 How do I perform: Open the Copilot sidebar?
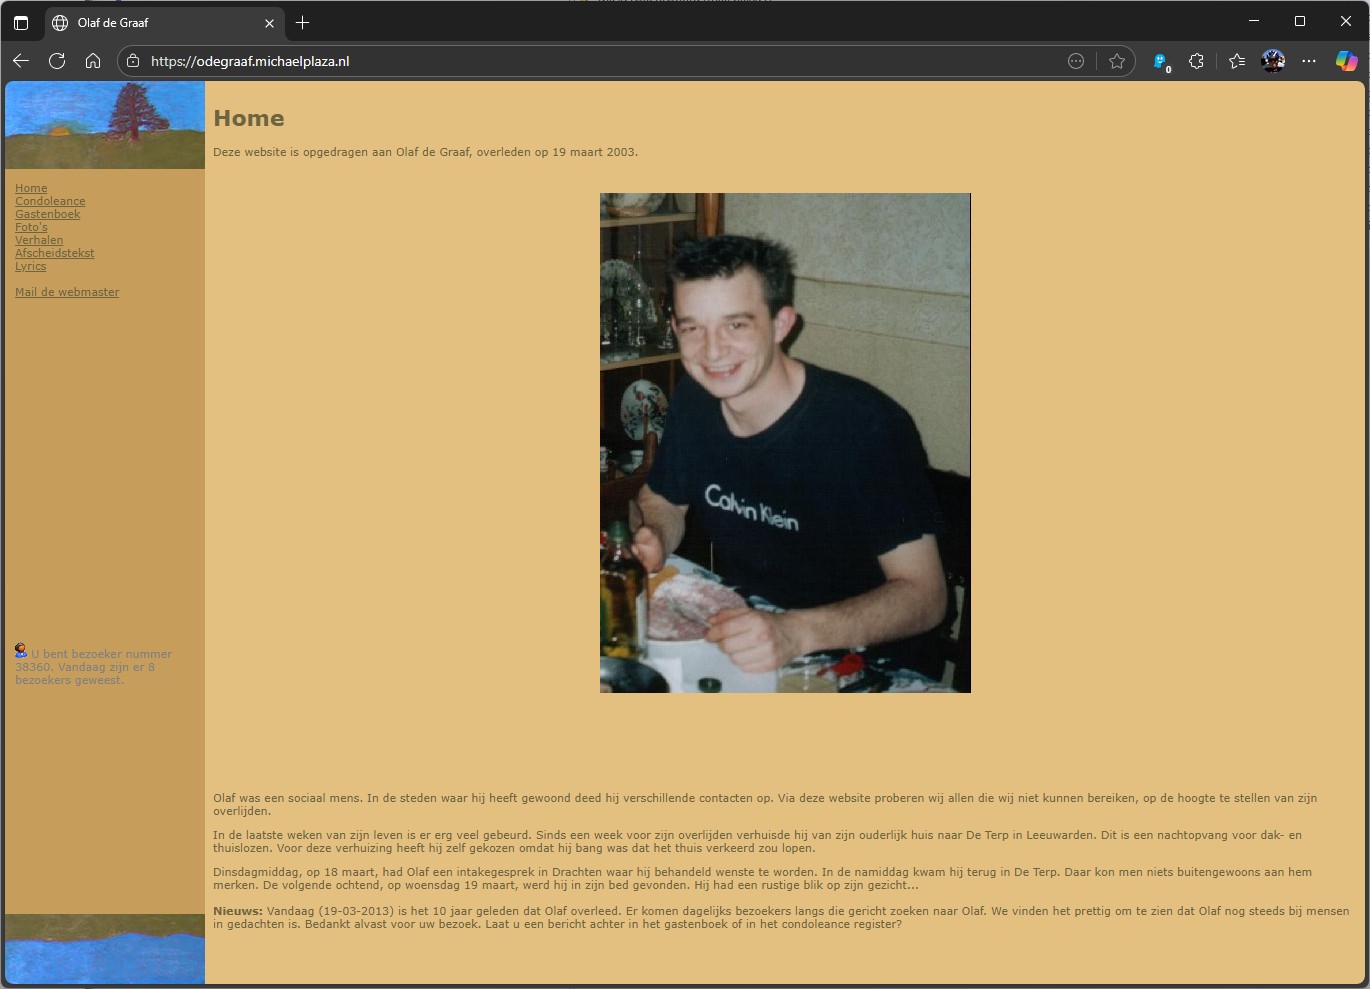1346,61
